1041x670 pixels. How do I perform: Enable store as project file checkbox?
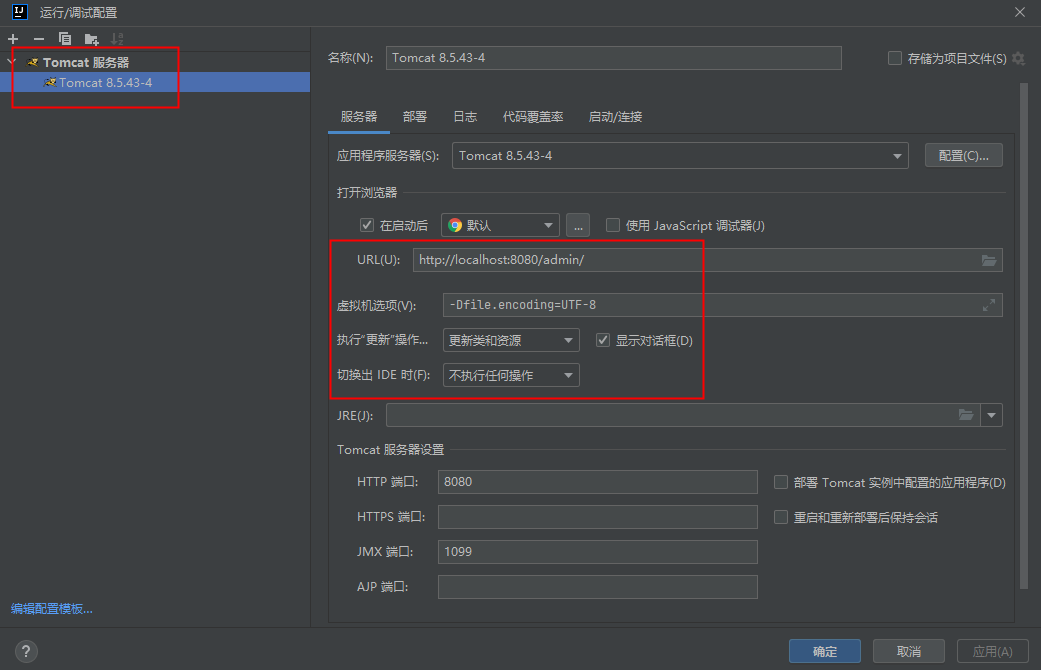click(895, 58)
